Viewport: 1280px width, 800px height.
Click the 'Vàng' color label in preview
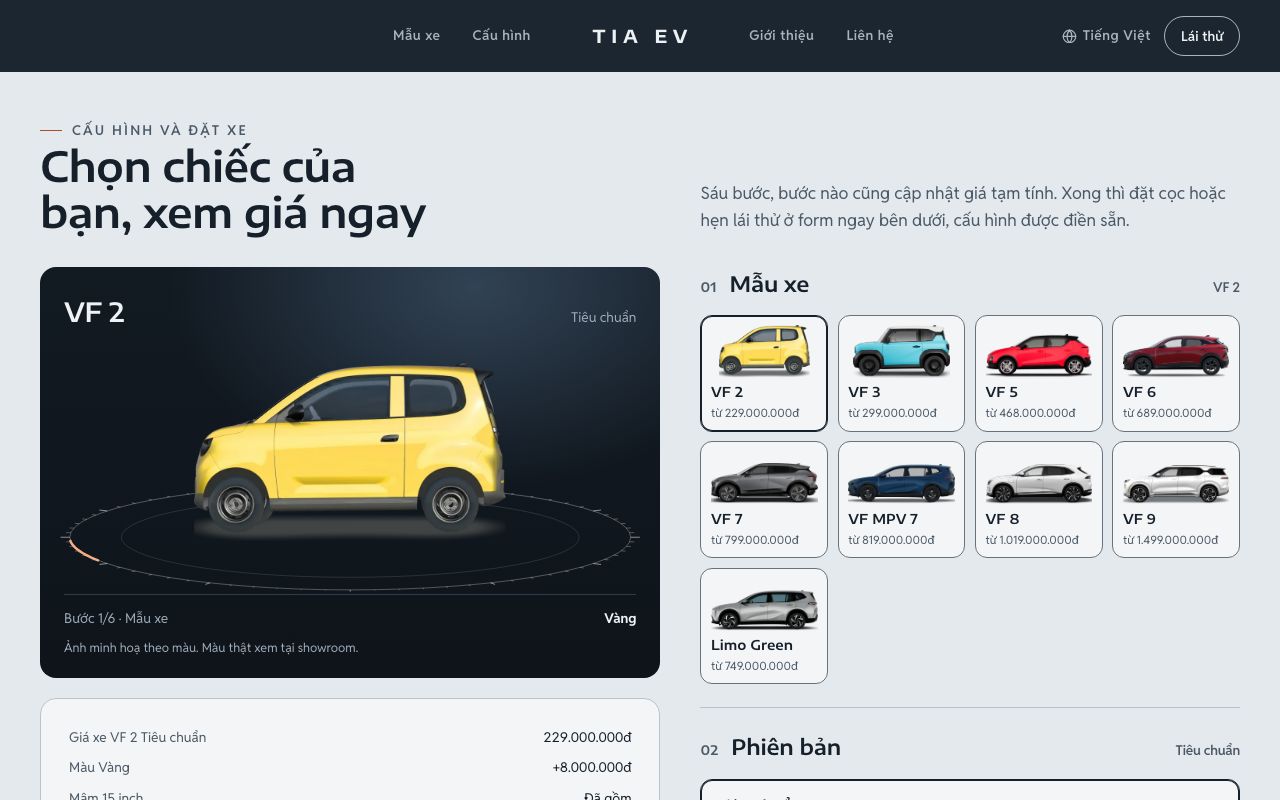[x=620, y=618]
